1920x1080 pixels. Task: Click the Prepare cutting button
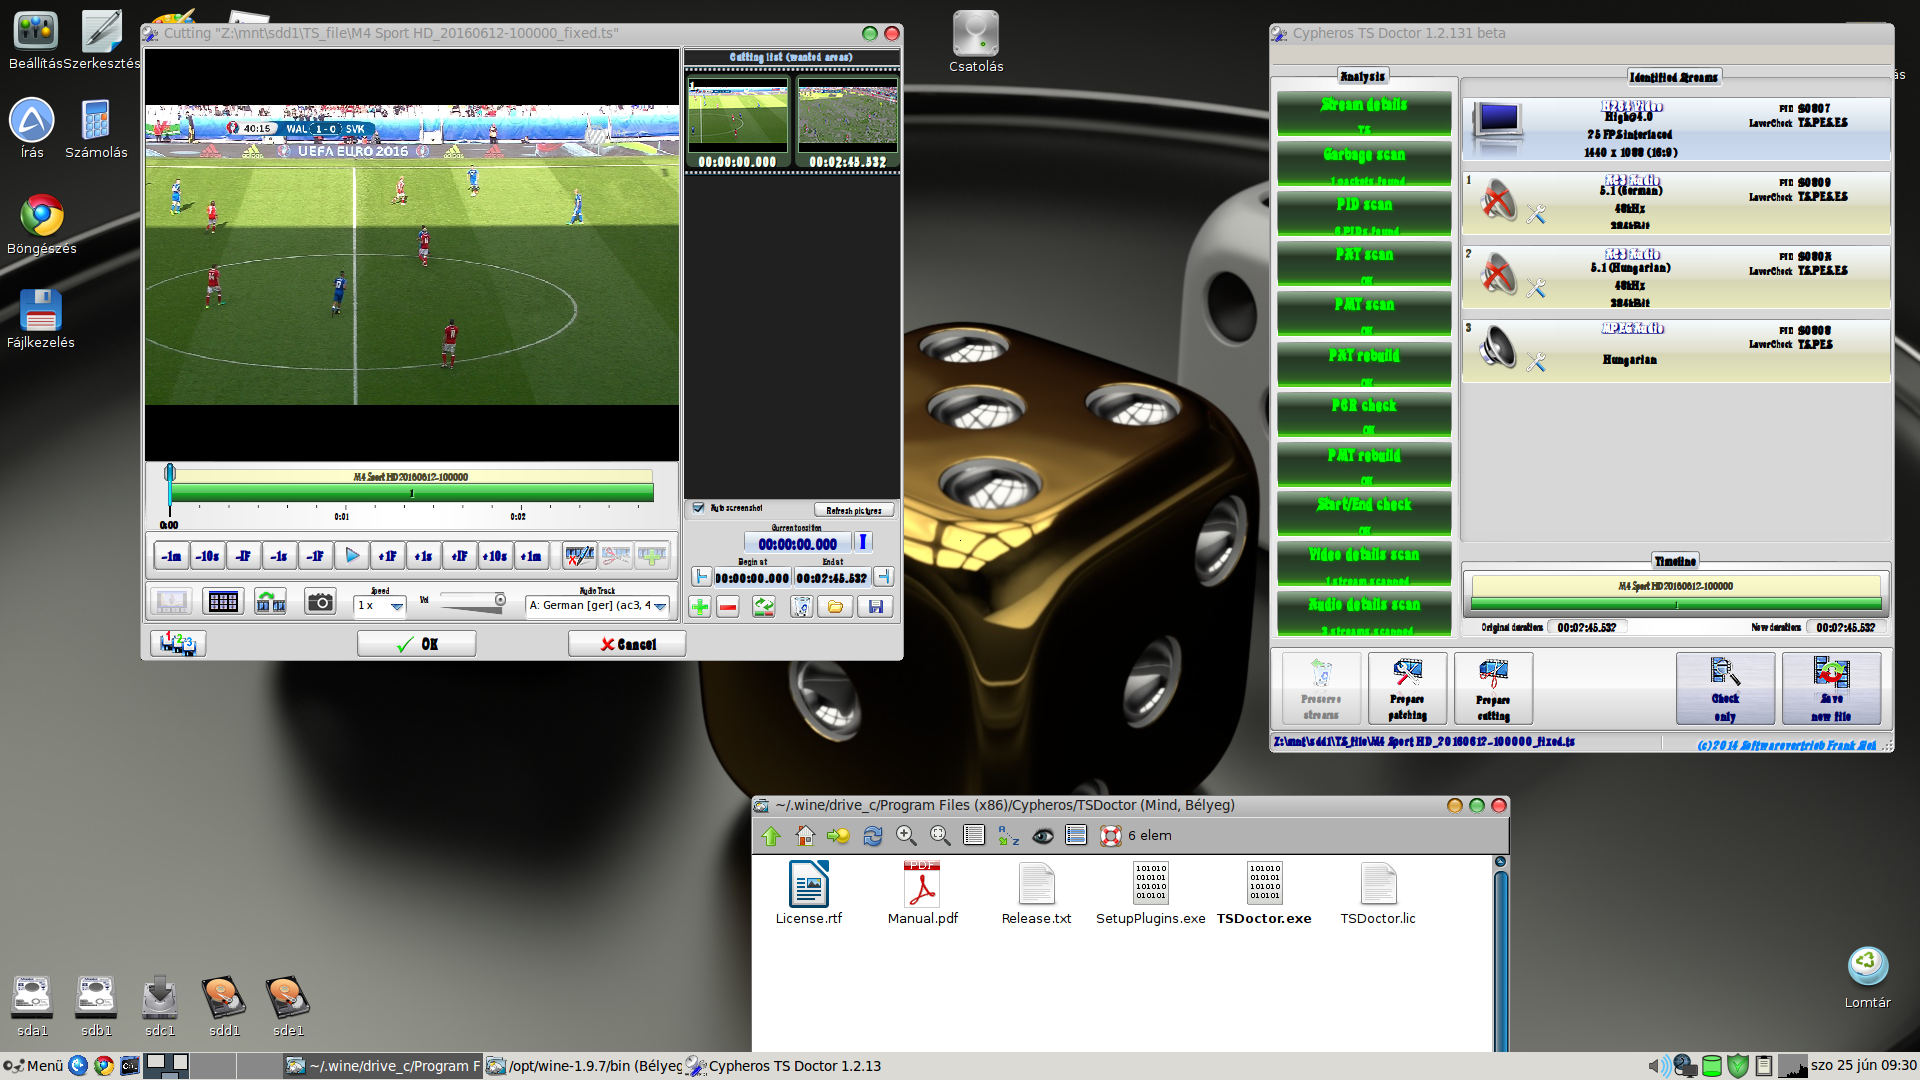[1493, 689]
